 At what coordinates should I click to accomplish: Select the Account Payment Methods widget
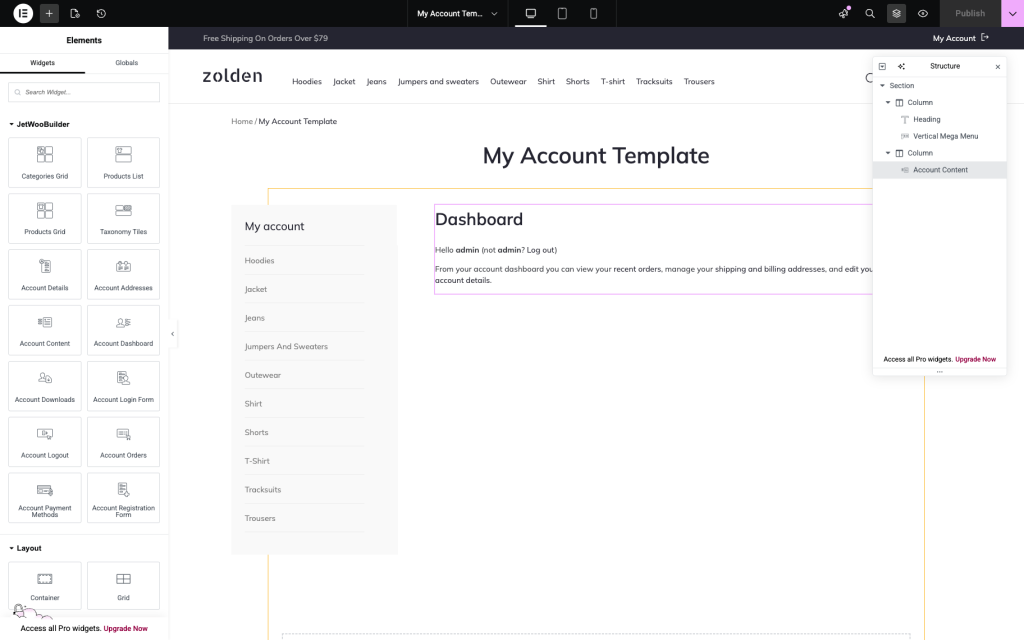point(45,498)
